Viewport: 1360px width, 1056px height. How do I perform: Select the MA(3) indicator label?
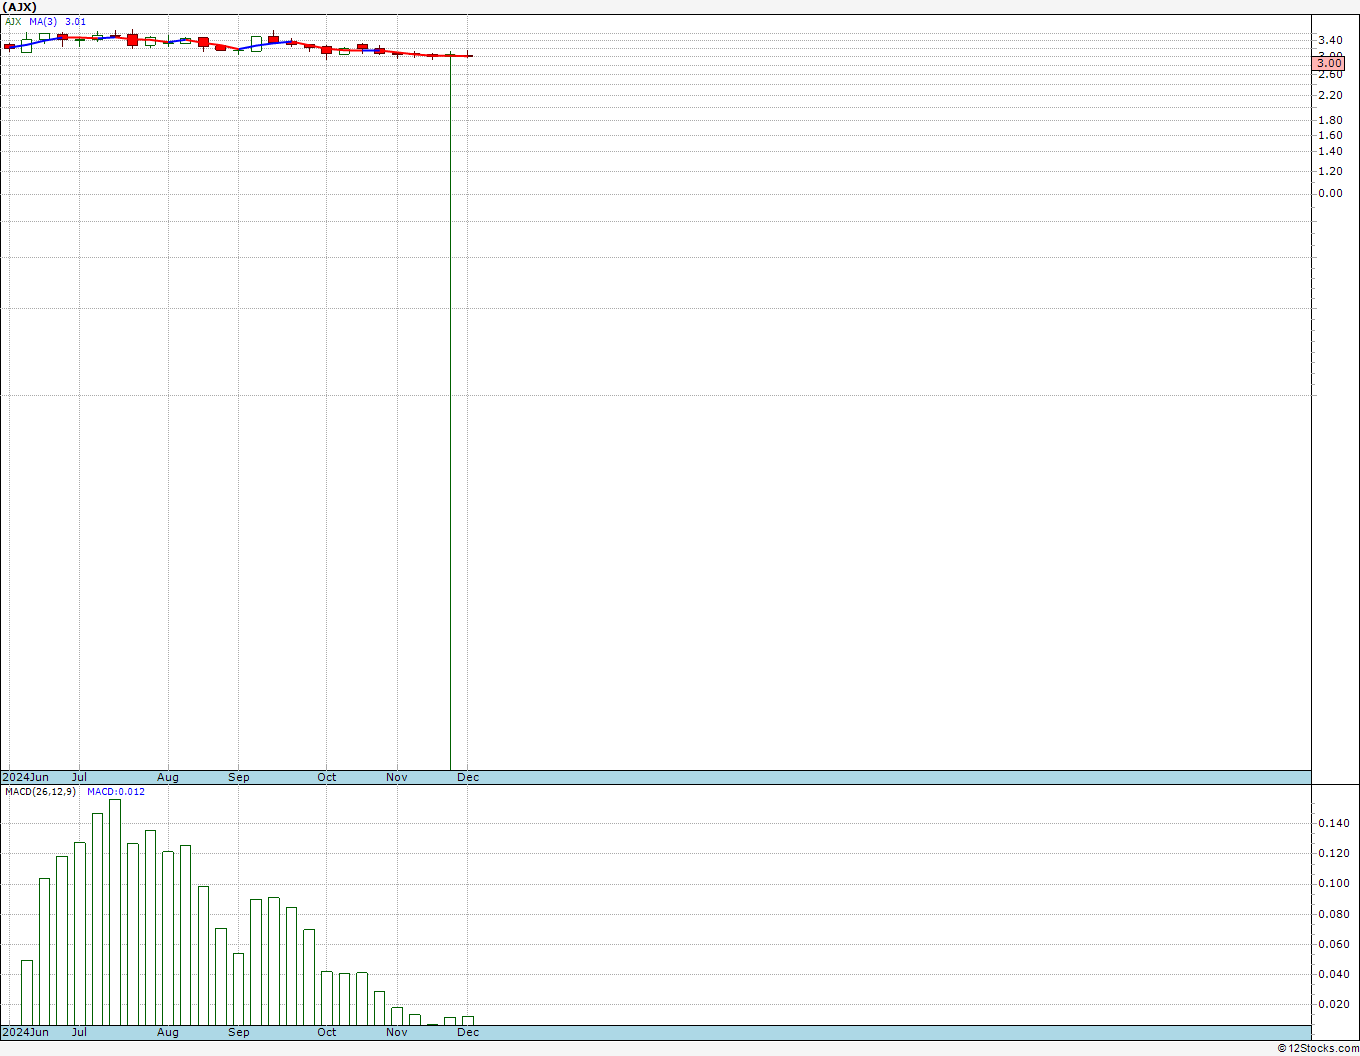tap(43, 21)
